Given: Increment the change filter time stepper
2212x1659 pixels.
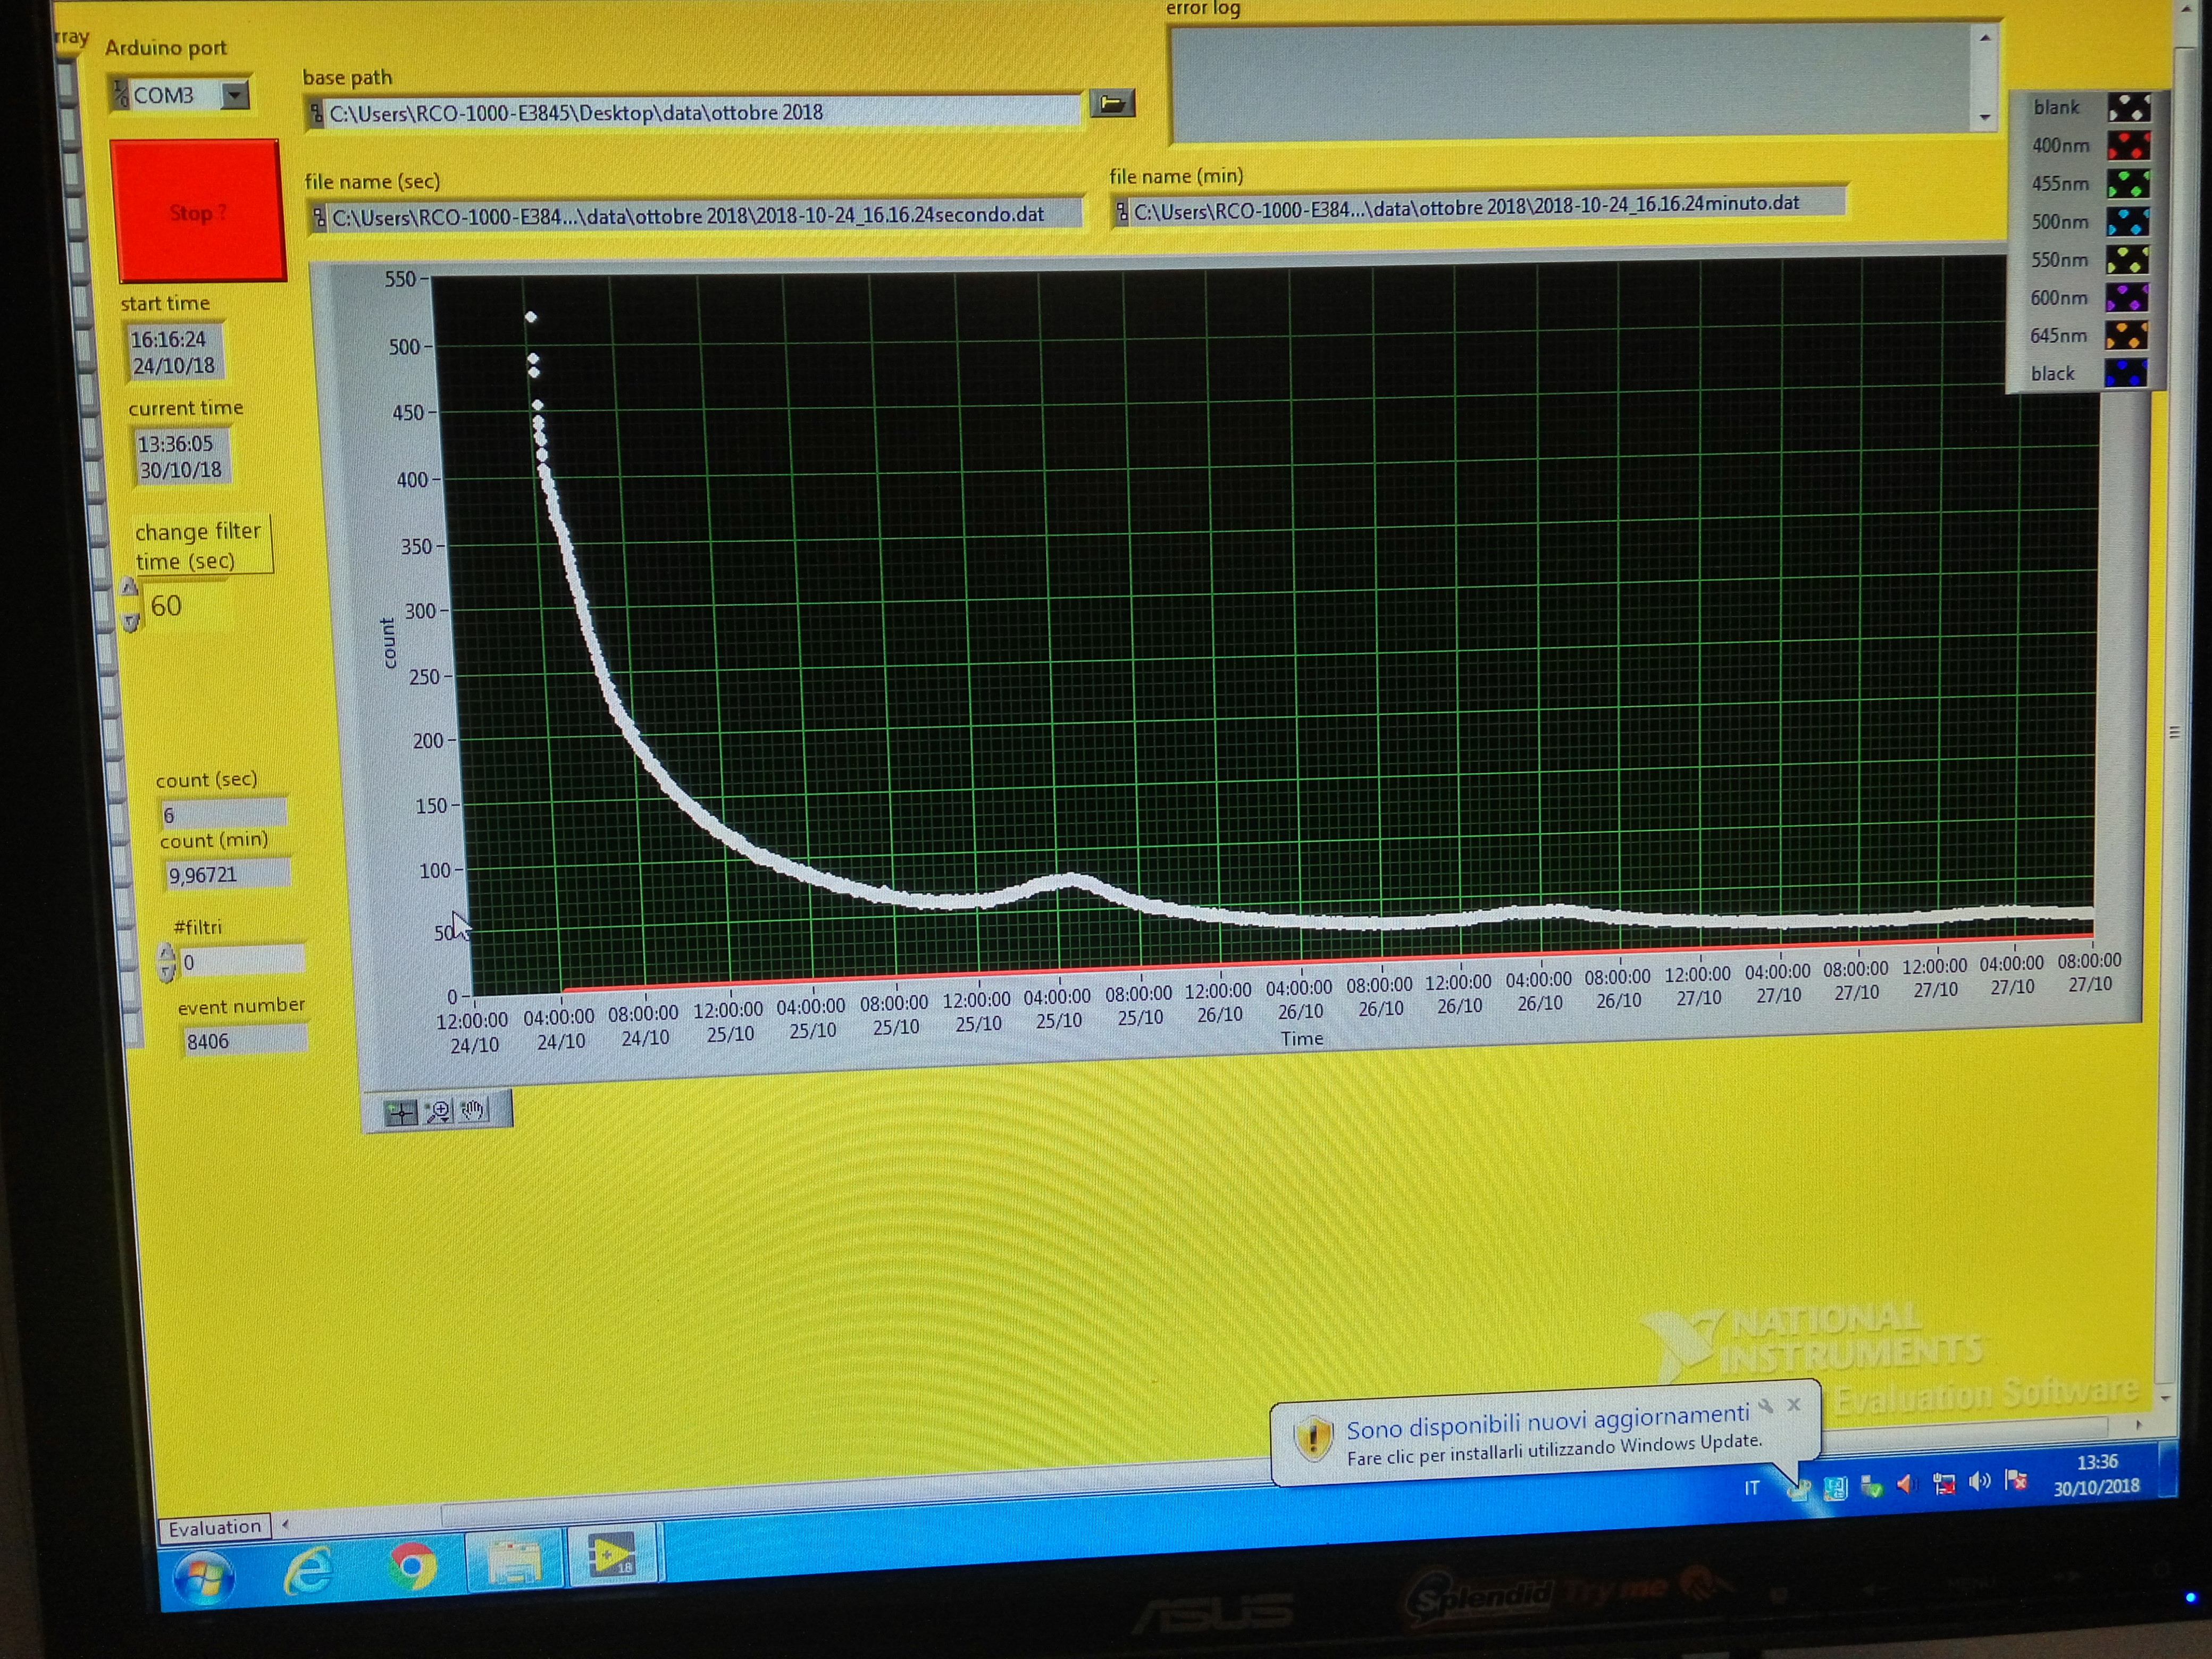Looking at the screenshot, I should (129, 588).
